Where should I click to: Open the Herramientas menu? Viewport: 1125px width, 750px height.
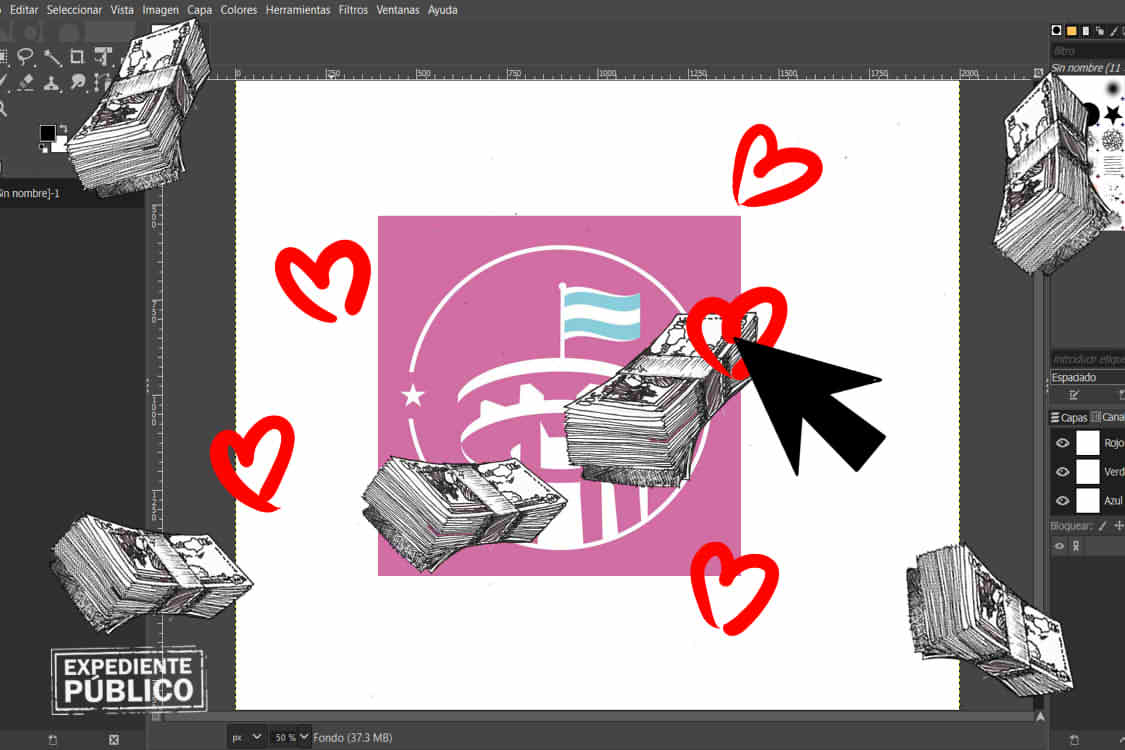coord(298,10)
